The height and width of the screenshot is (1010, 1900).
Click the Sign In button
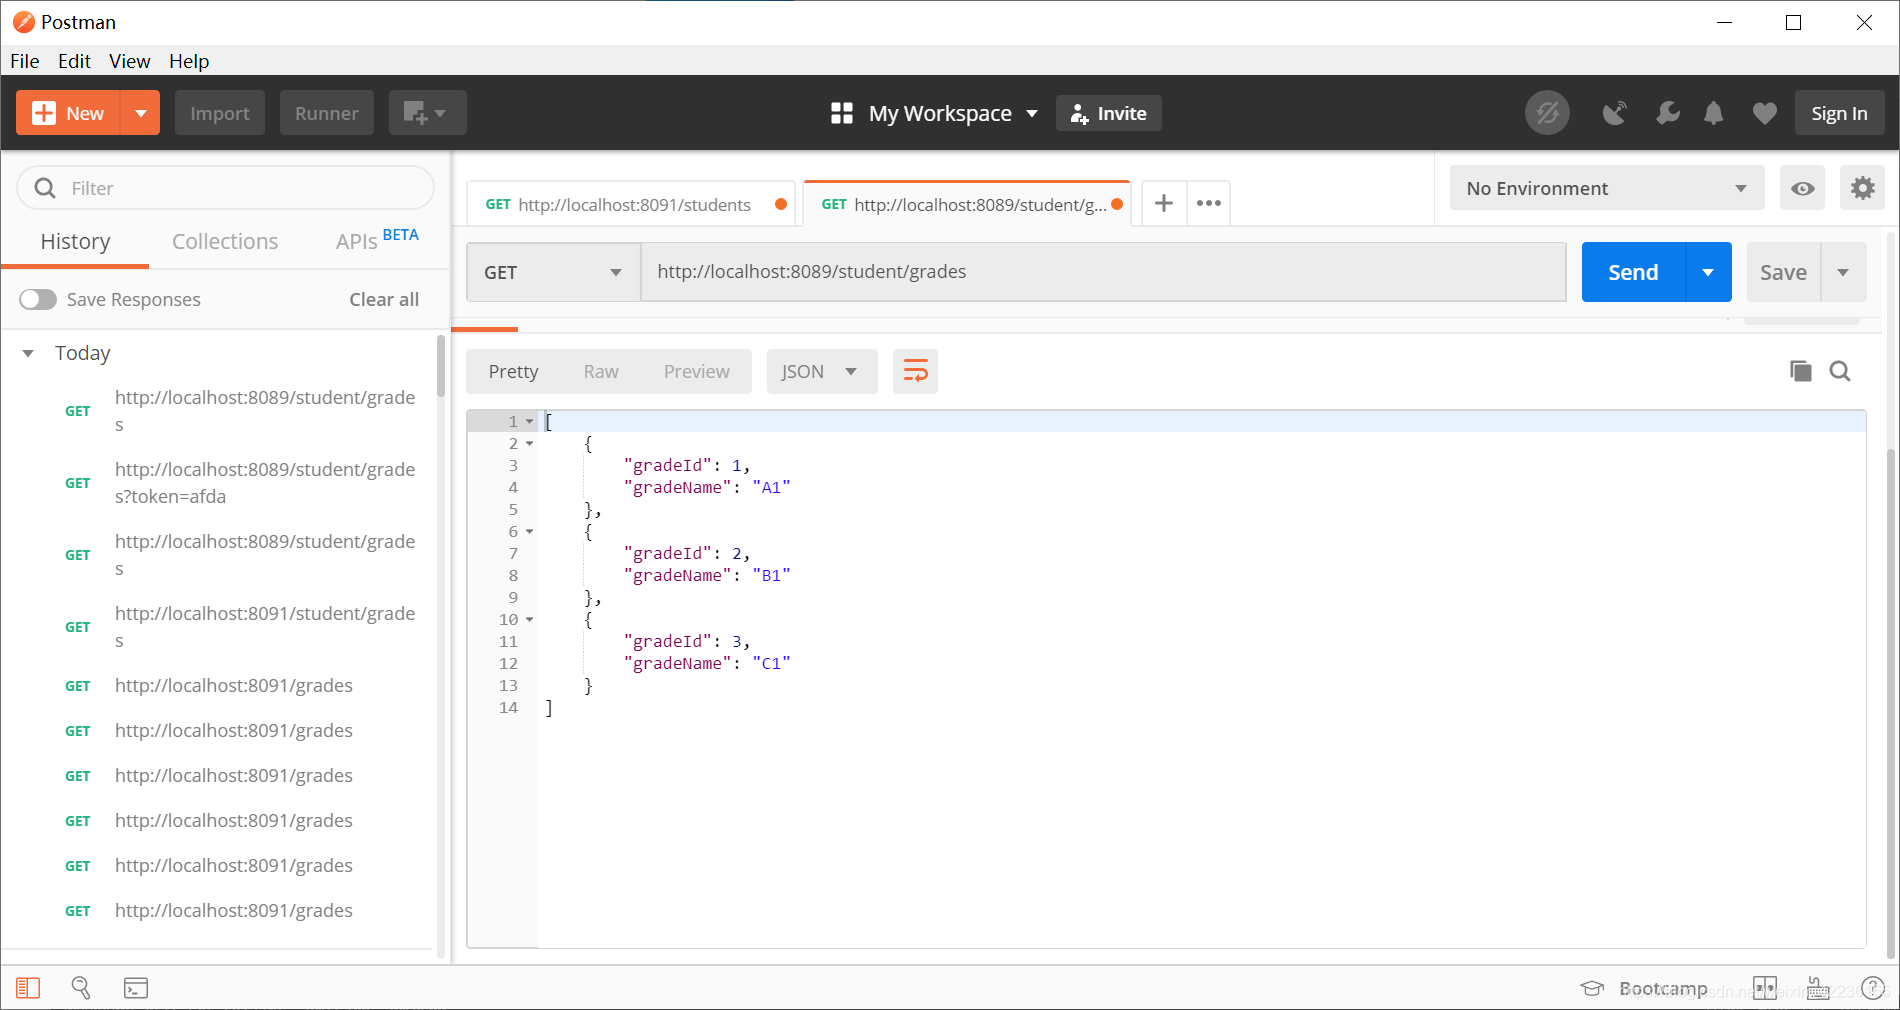[1839, 113]
